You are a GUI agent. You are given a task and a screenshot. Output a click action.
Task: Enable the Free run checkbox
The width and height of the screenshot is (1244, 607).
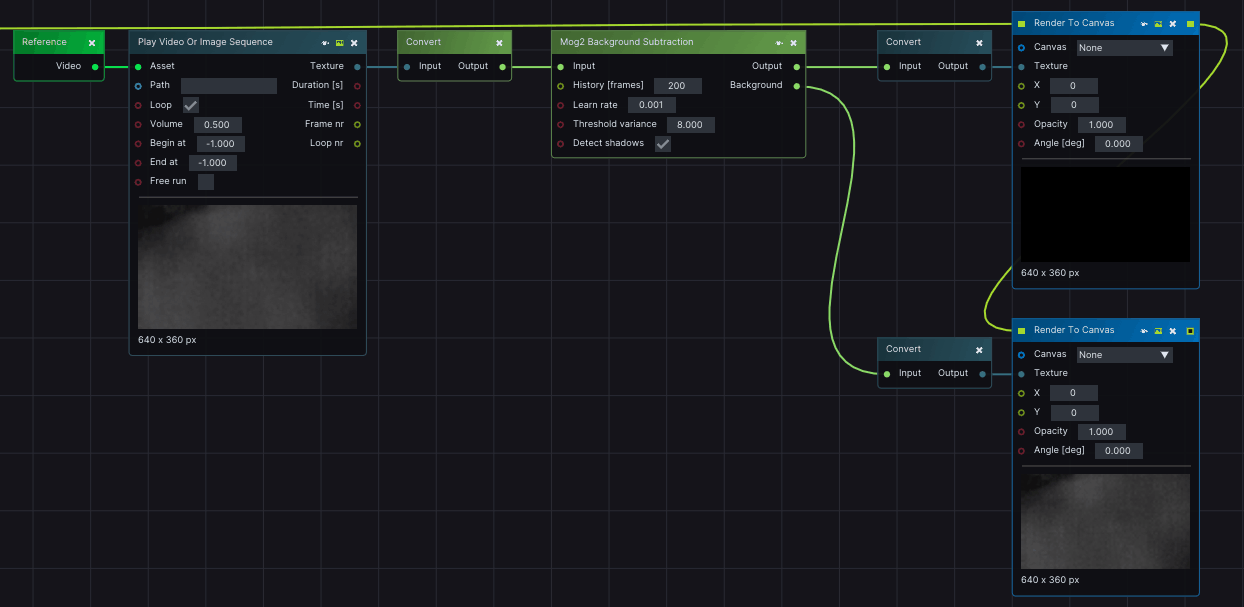click(206, 182)
